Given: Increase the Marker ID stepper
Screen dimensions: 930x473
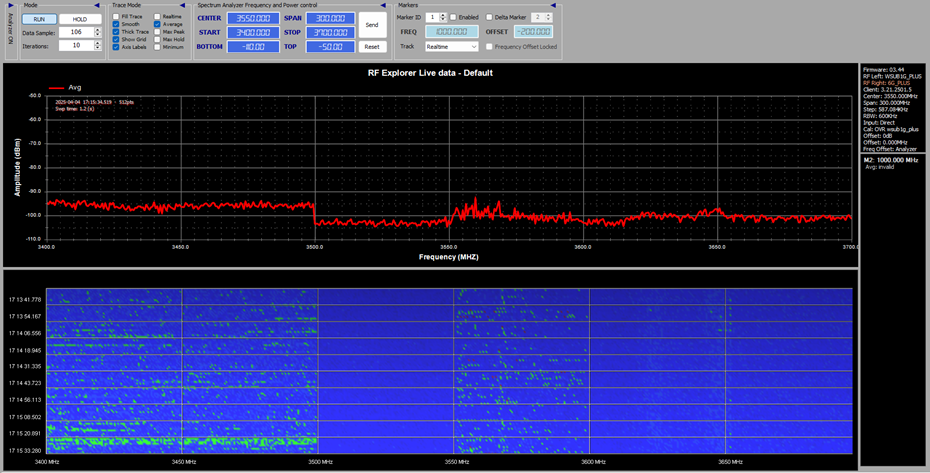Looking at the screenshot, I should pyautogui.click(x=441, y=15).
